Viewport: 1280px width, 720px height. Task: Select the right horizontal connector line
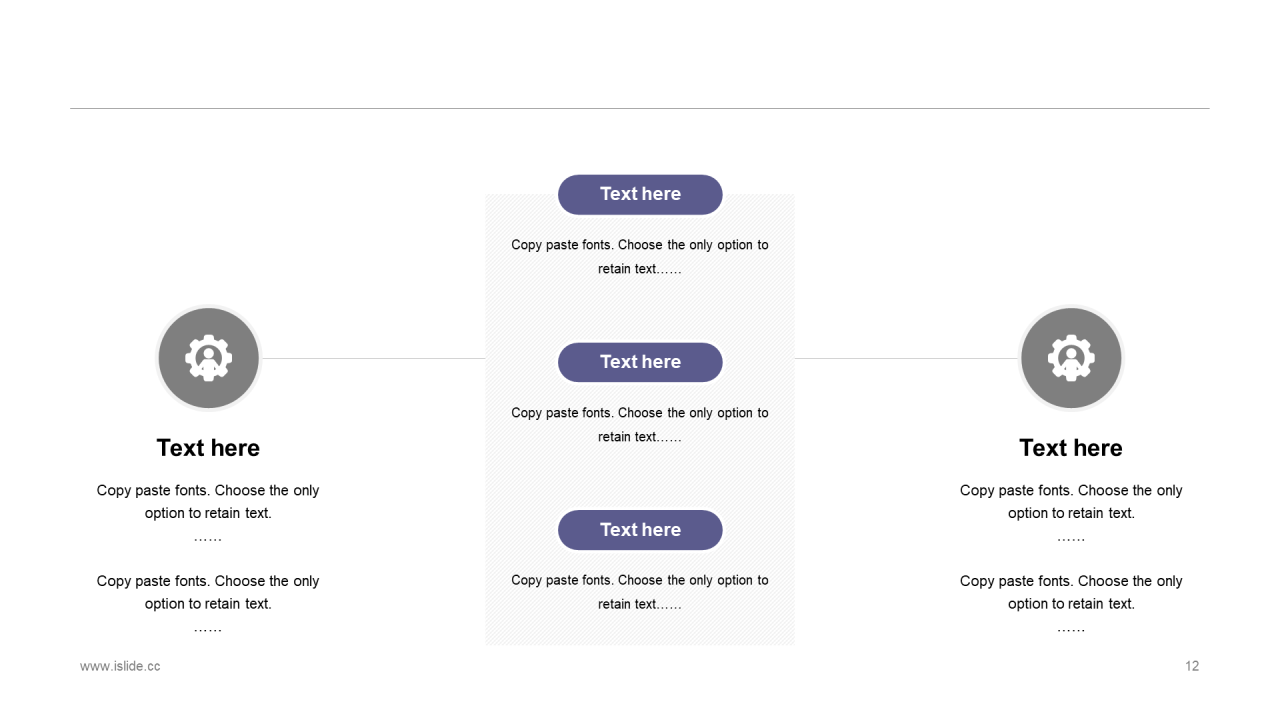tap(906, 358)
